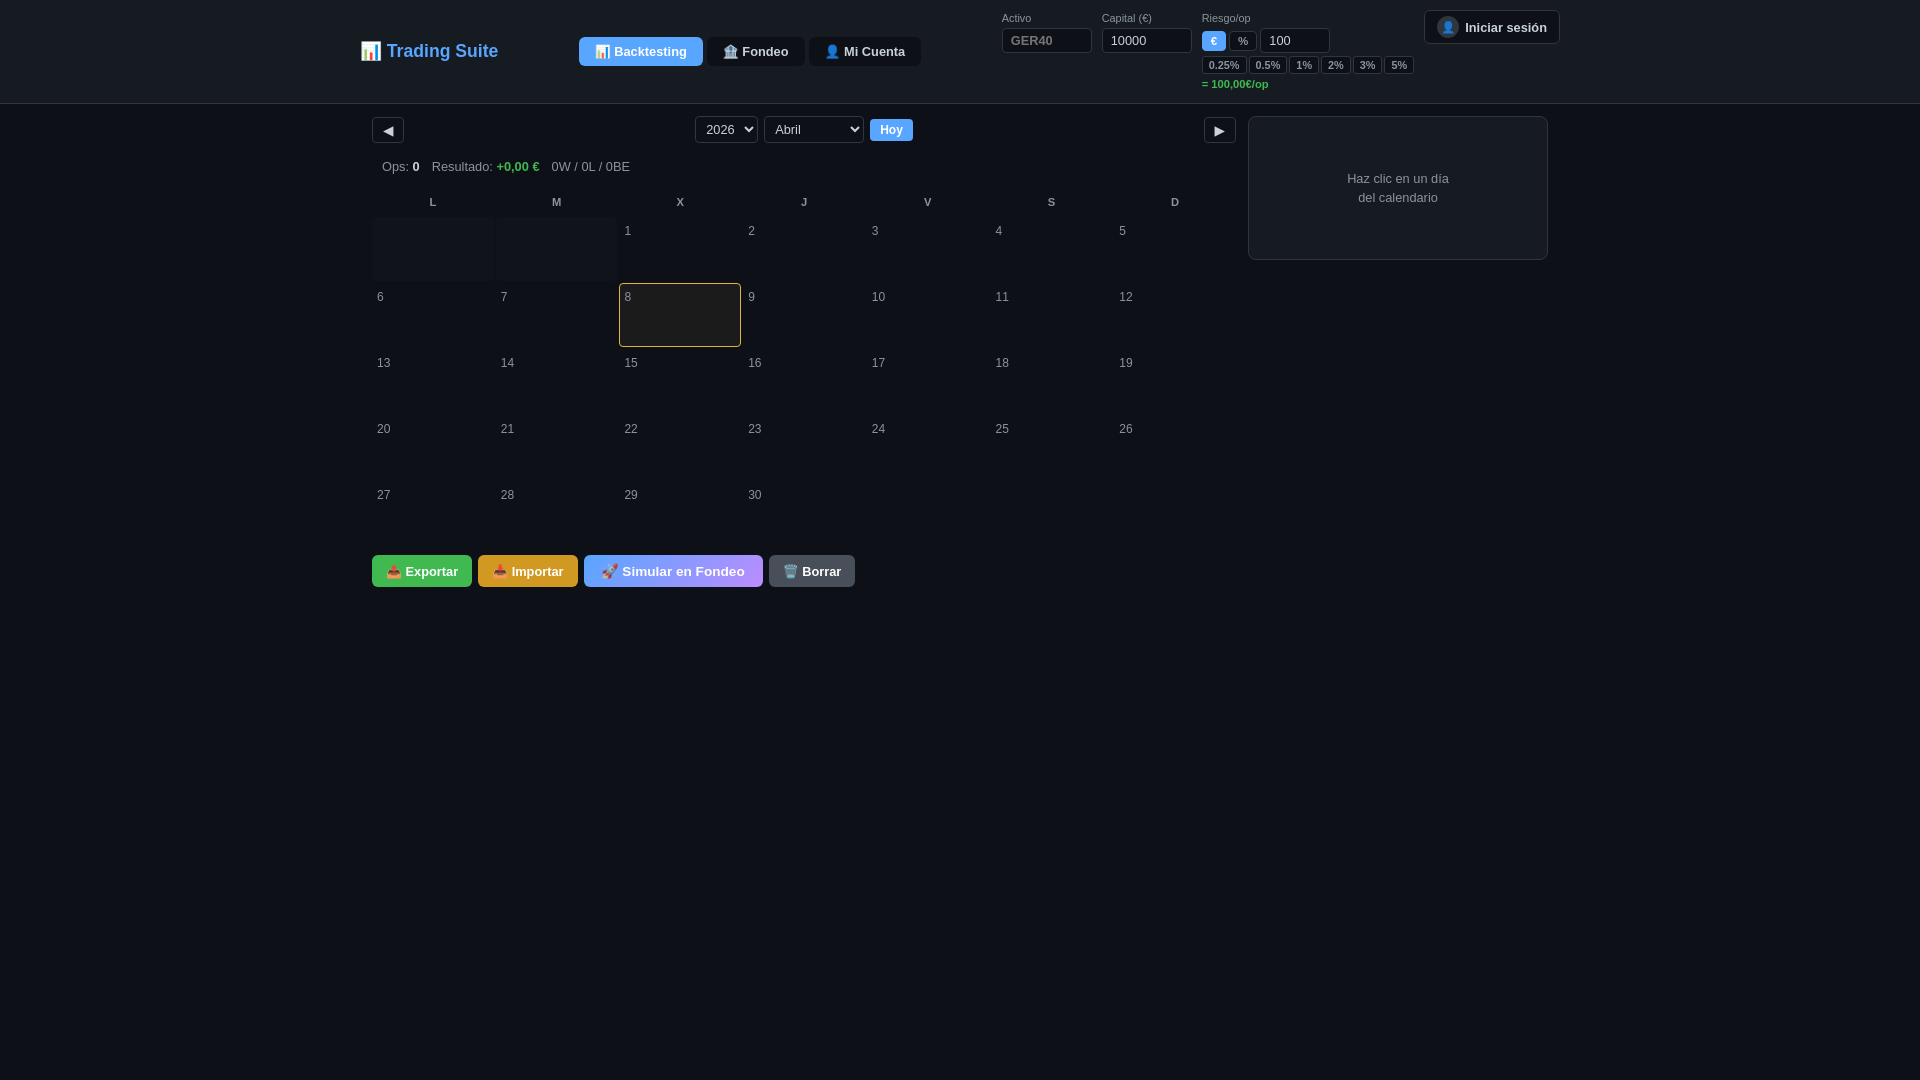Screen dimensions: 1920x1080
Task: Go to the Mi Cuenta tab
Action: 865,52
